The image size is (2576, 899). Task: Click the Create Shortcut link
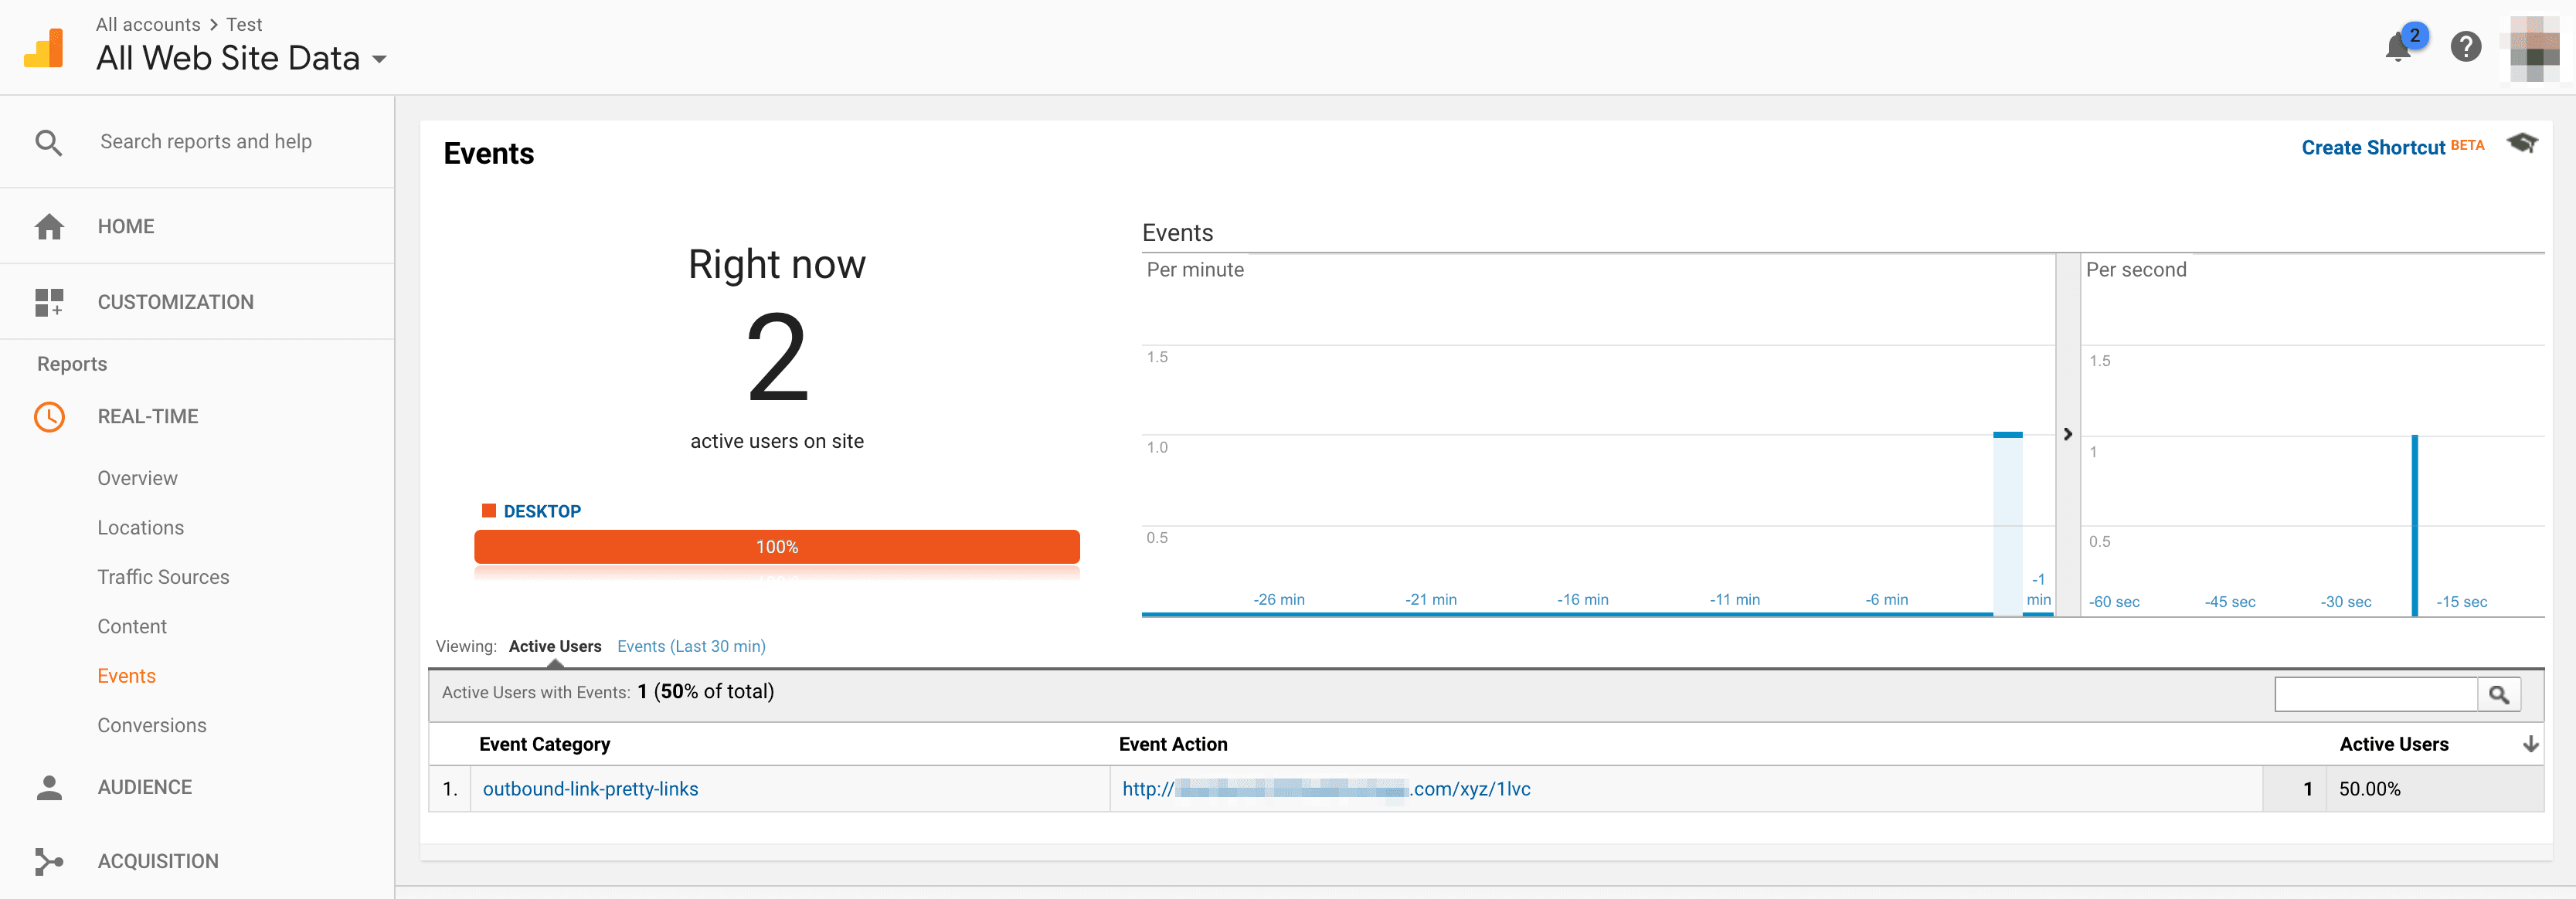click(2373, 147)
